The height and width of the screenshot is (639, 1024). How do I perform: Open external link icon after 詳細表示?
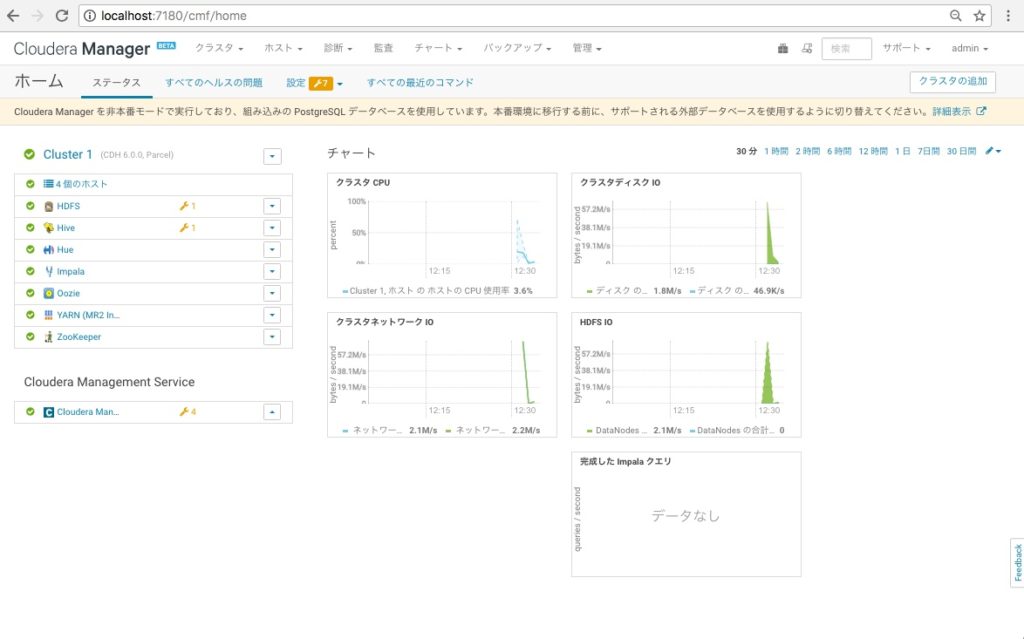(981, 112)
